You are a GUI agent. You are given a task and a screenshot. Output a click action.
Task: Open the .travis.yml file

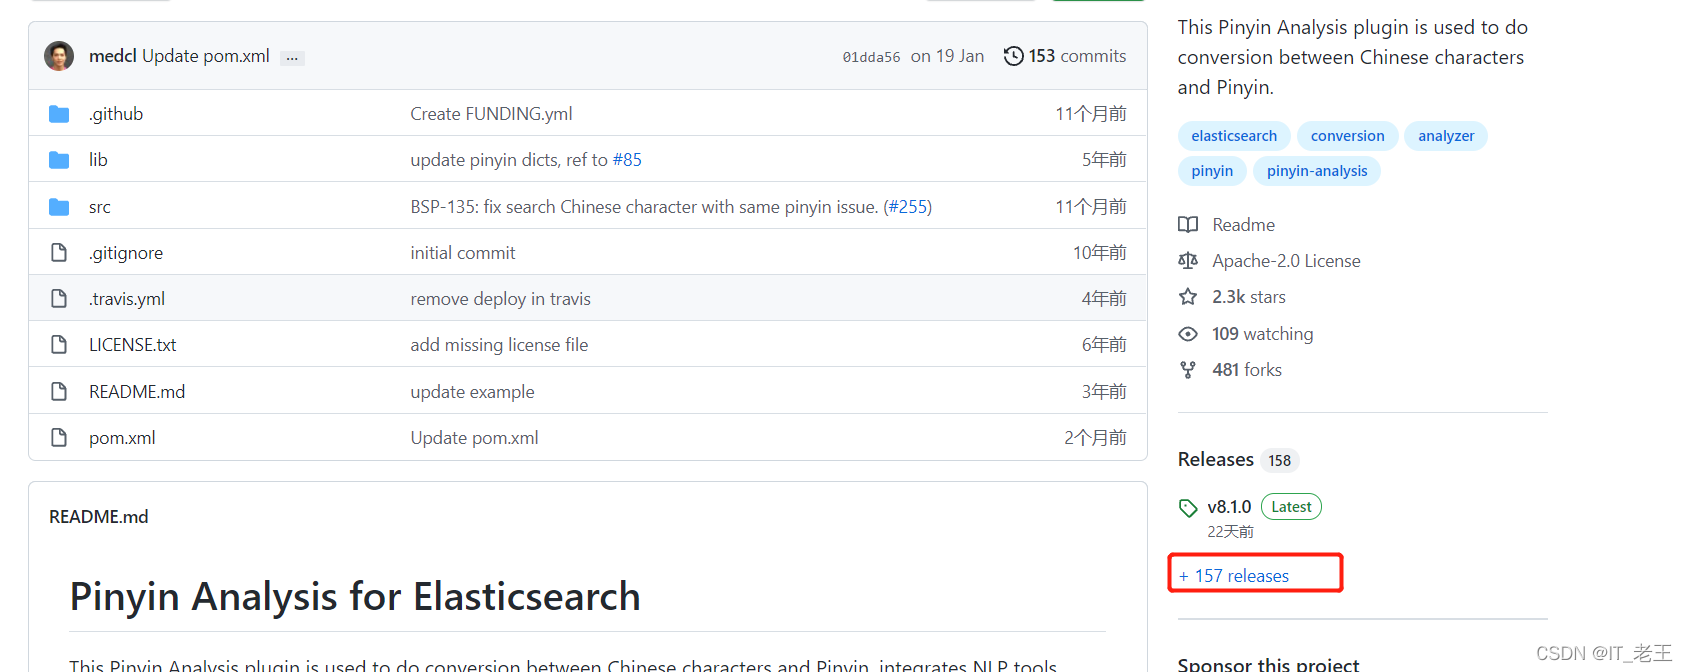[127, 299]
